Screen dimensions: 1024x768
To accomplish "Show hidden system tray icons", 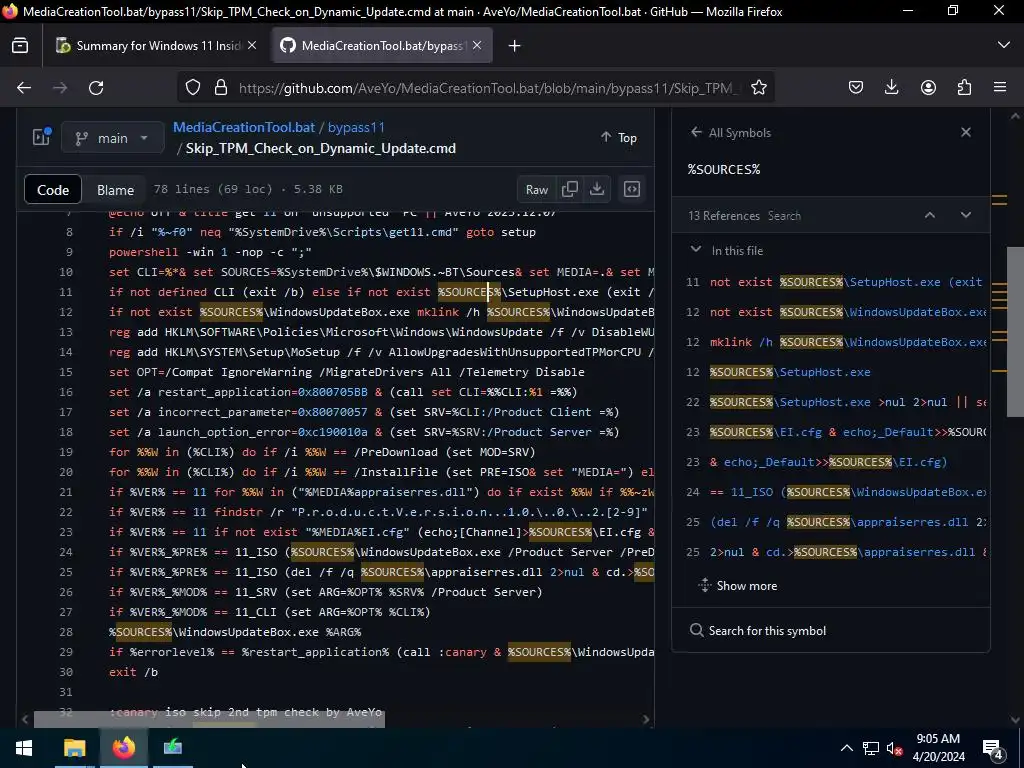I will [x=846, y=748].
